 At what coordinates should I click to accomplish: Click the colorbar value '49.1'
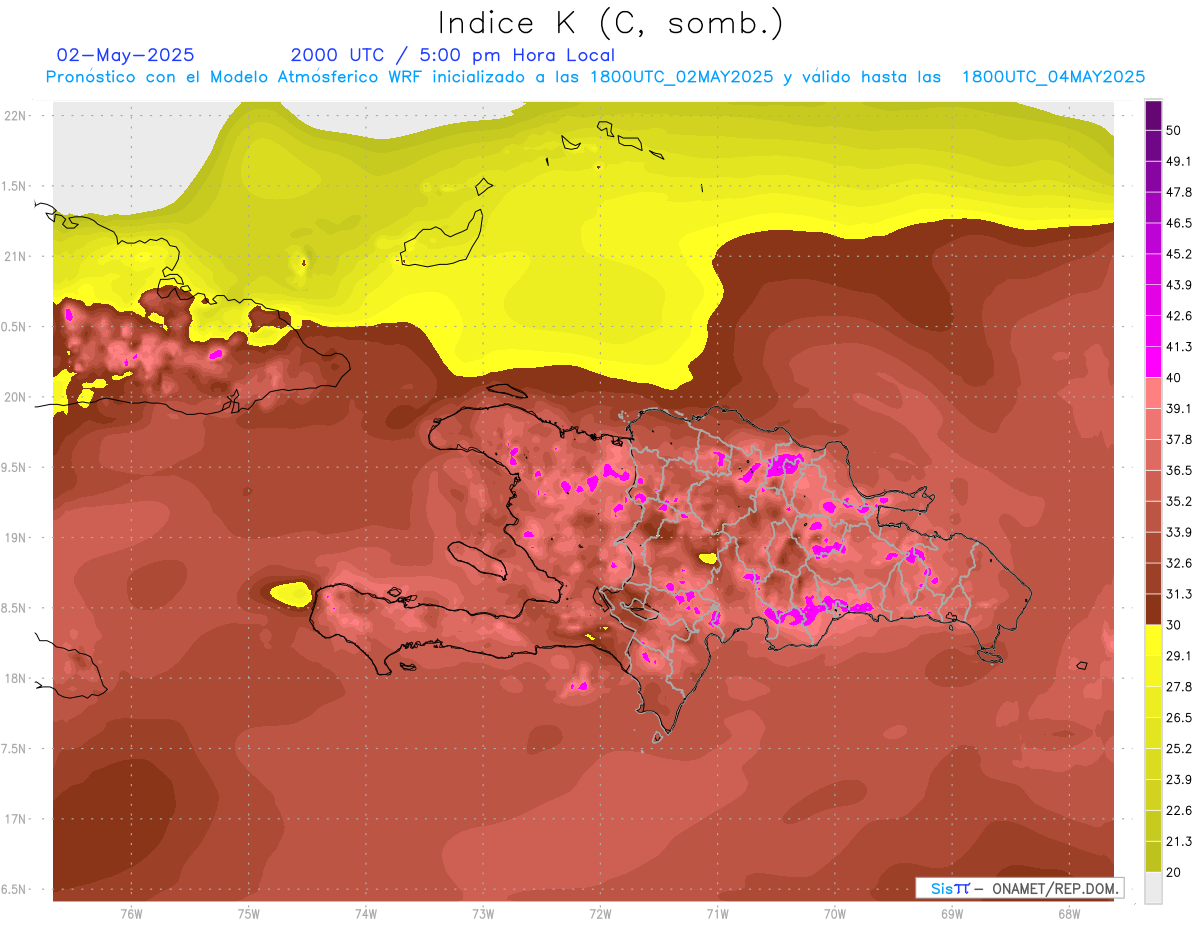[x=1179, y=161]
